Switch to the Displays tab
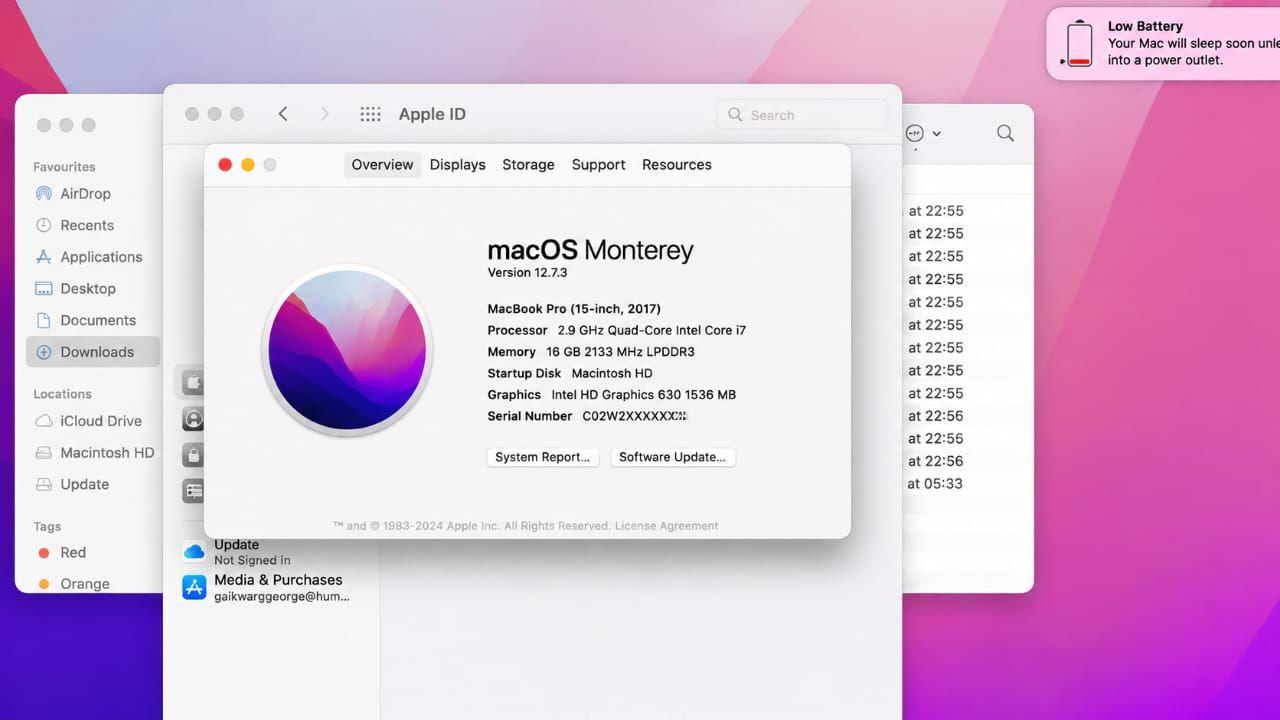Image resolution: width=1280 pixels, height=720 pixels. click(x=457, y=165)
